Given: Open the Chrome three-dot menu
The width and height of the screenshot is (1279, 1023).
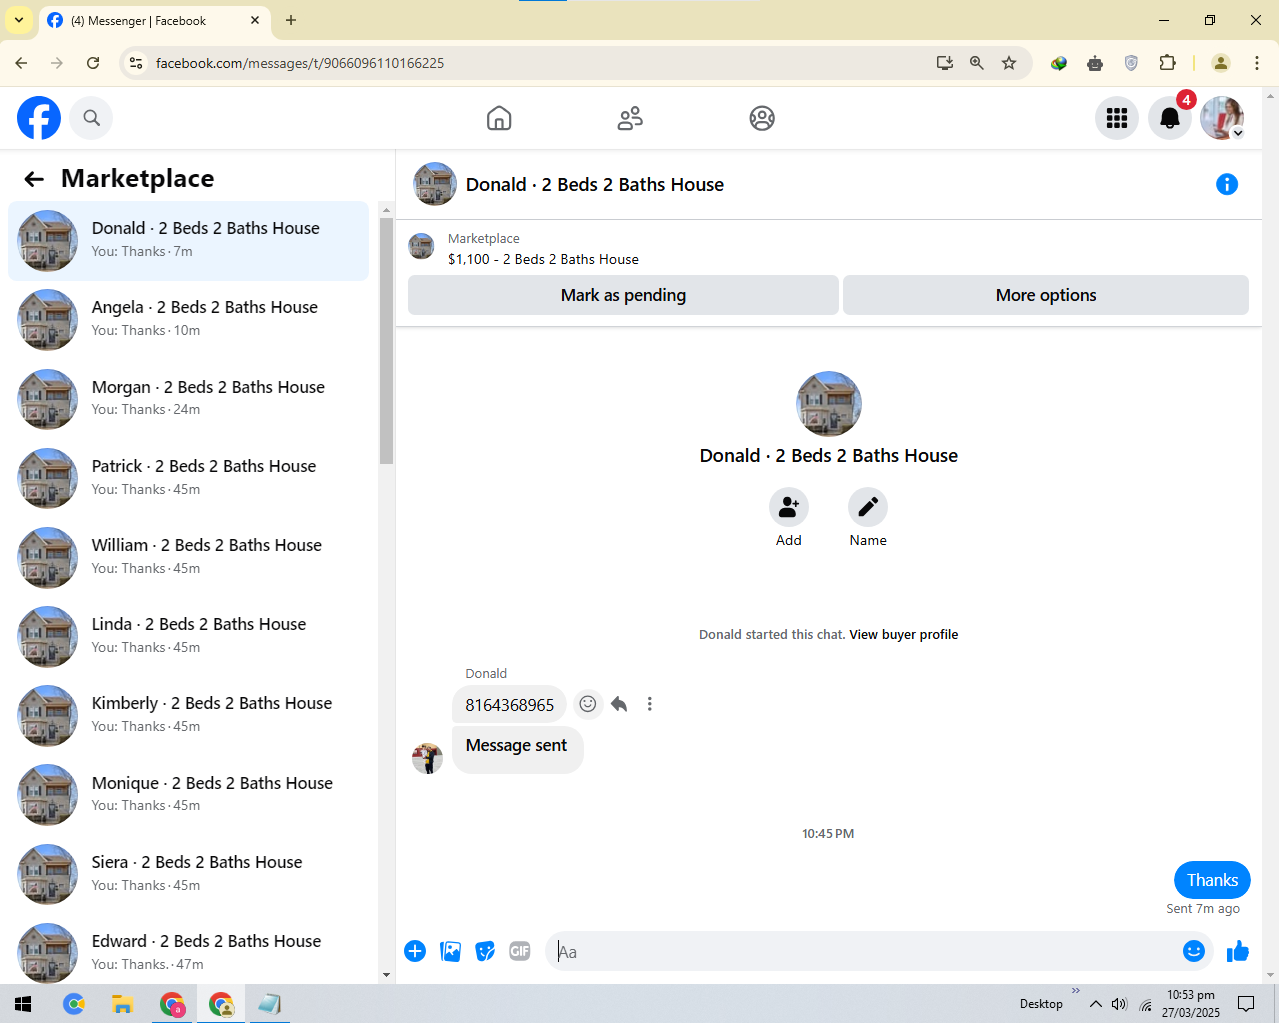Looking at the screenshot, I should pos(1257,63).
